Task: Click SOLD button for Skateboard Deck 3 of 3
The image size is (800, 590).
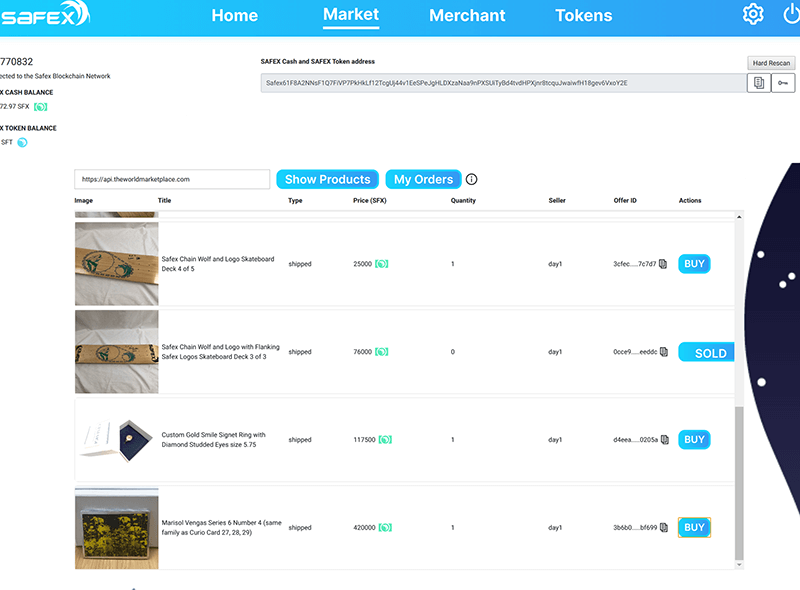Action: coord(706,352)
